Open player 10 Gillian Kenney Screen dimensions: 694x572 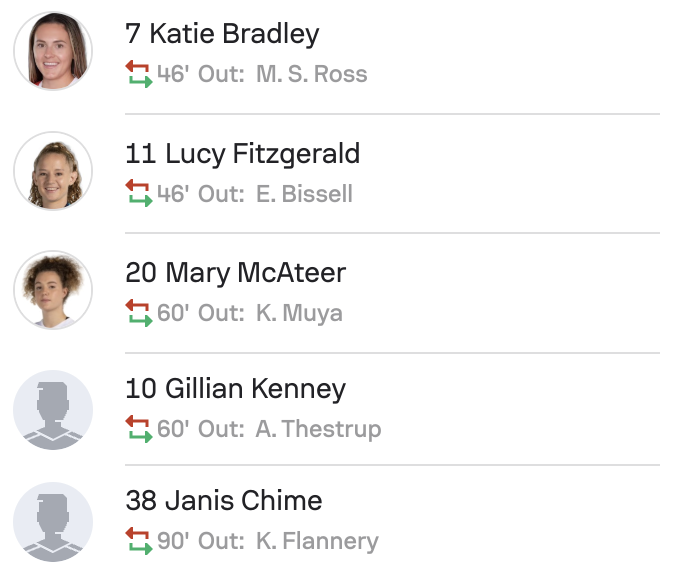click(x=235, y=388)
